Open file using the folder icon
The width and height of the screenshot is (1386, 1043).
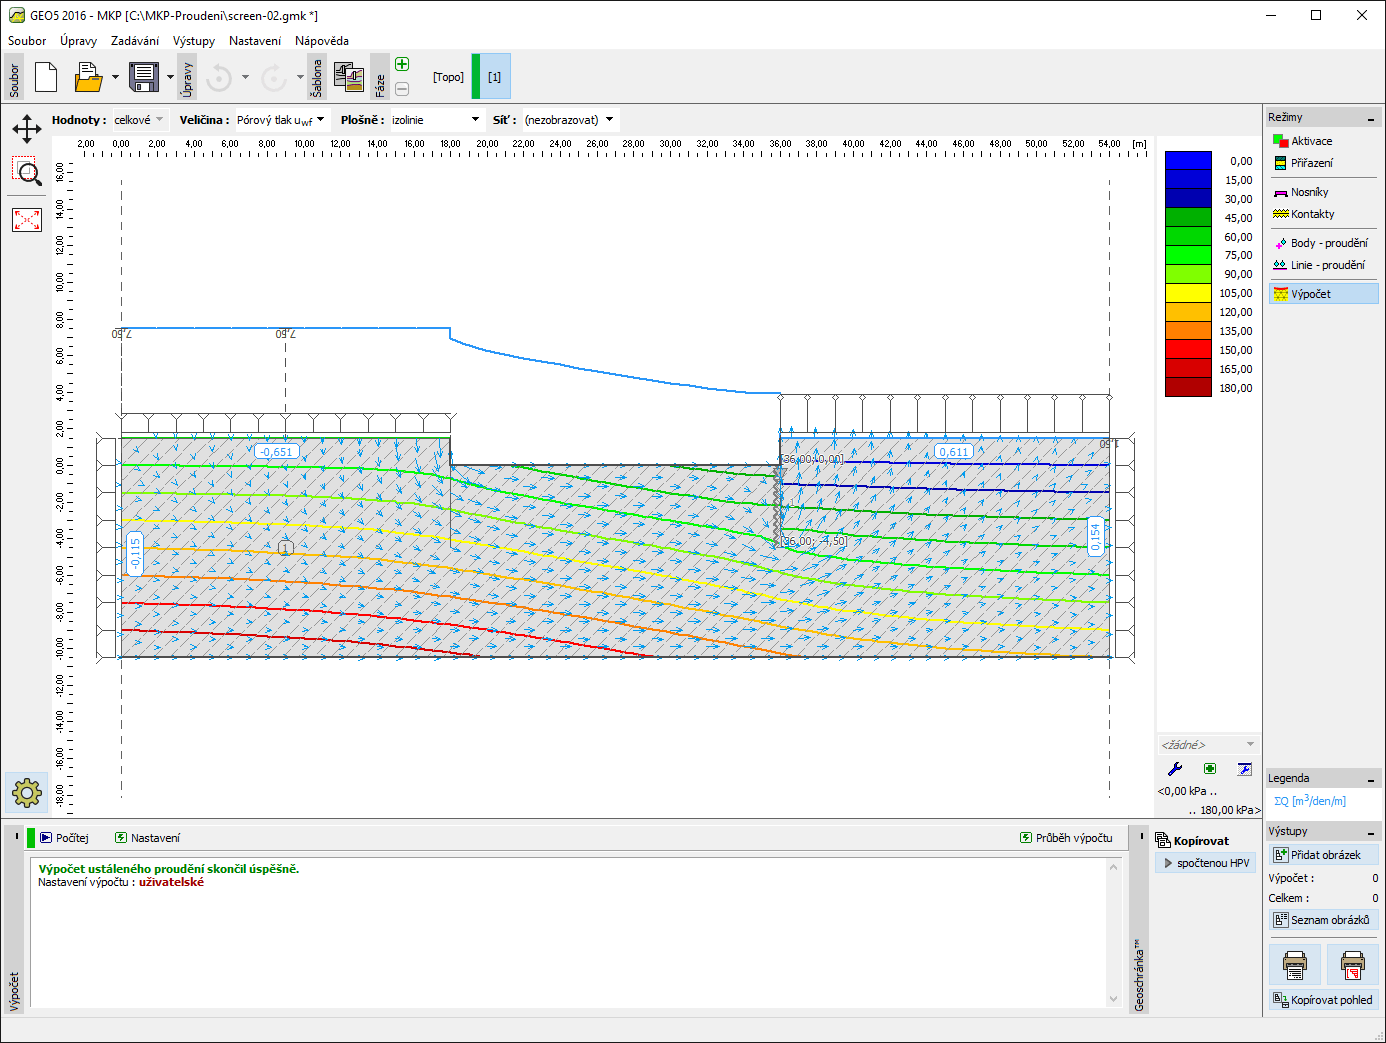click(x=88, y=77)
